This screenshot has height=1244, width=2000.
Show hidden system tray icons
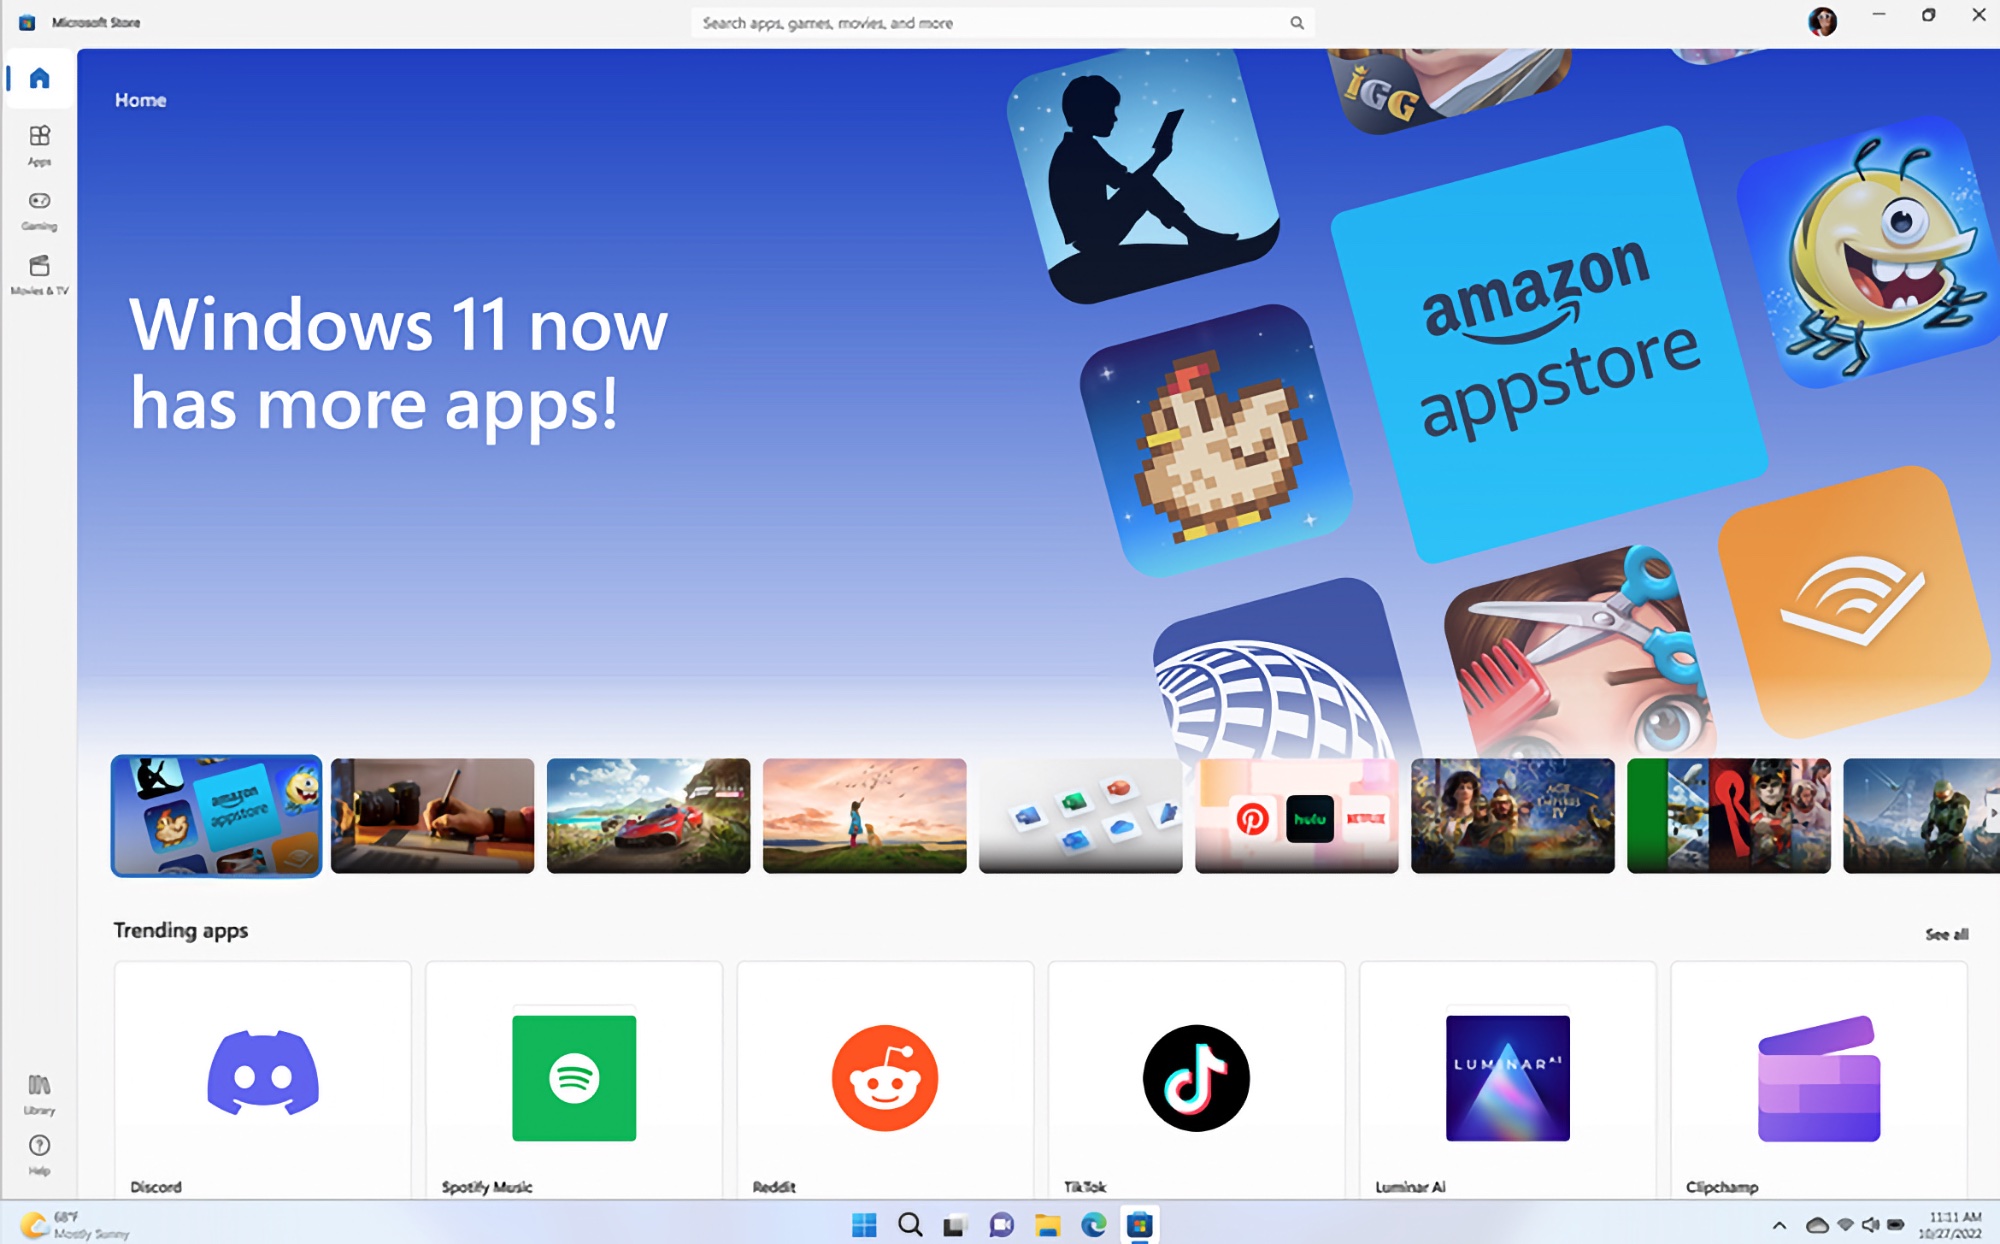point(1779,1225)
